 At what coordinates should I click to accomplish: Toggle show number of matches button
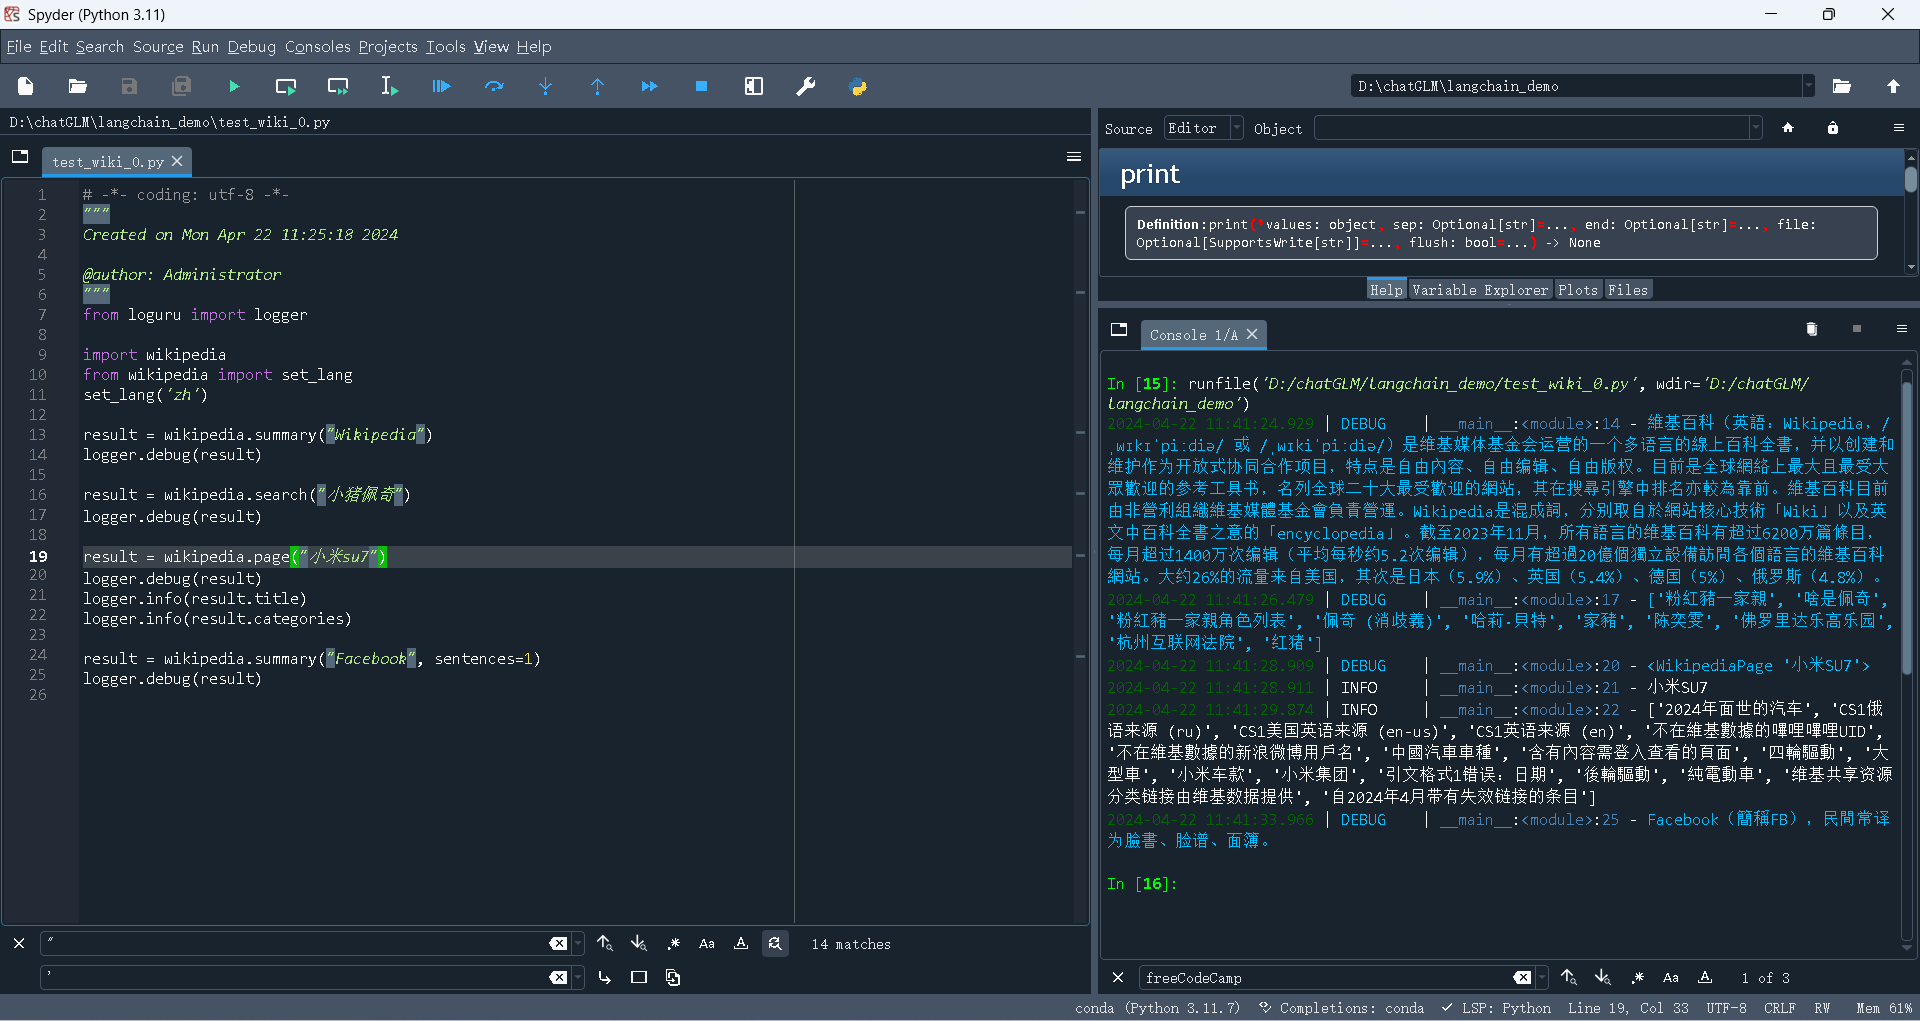[x=775, y=944]
